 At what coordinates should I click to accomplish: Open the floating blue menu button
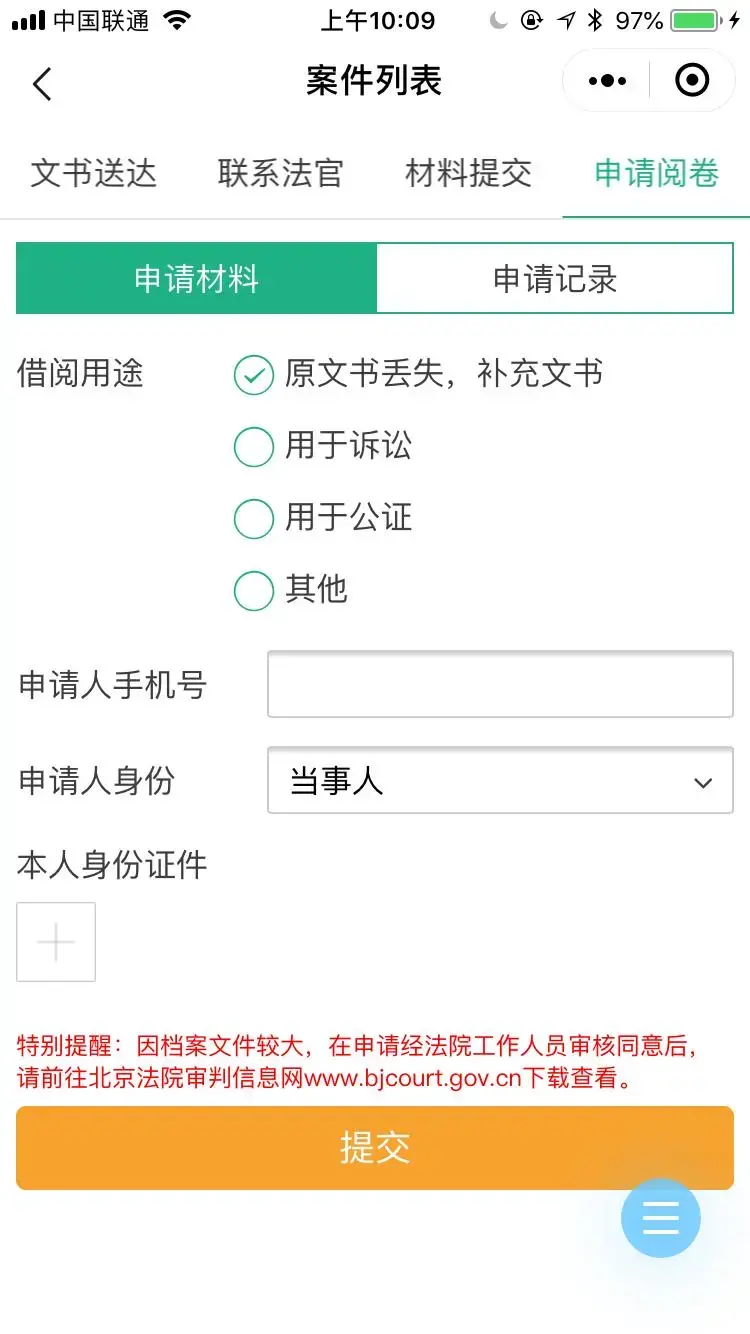(x=660, y=1217)
